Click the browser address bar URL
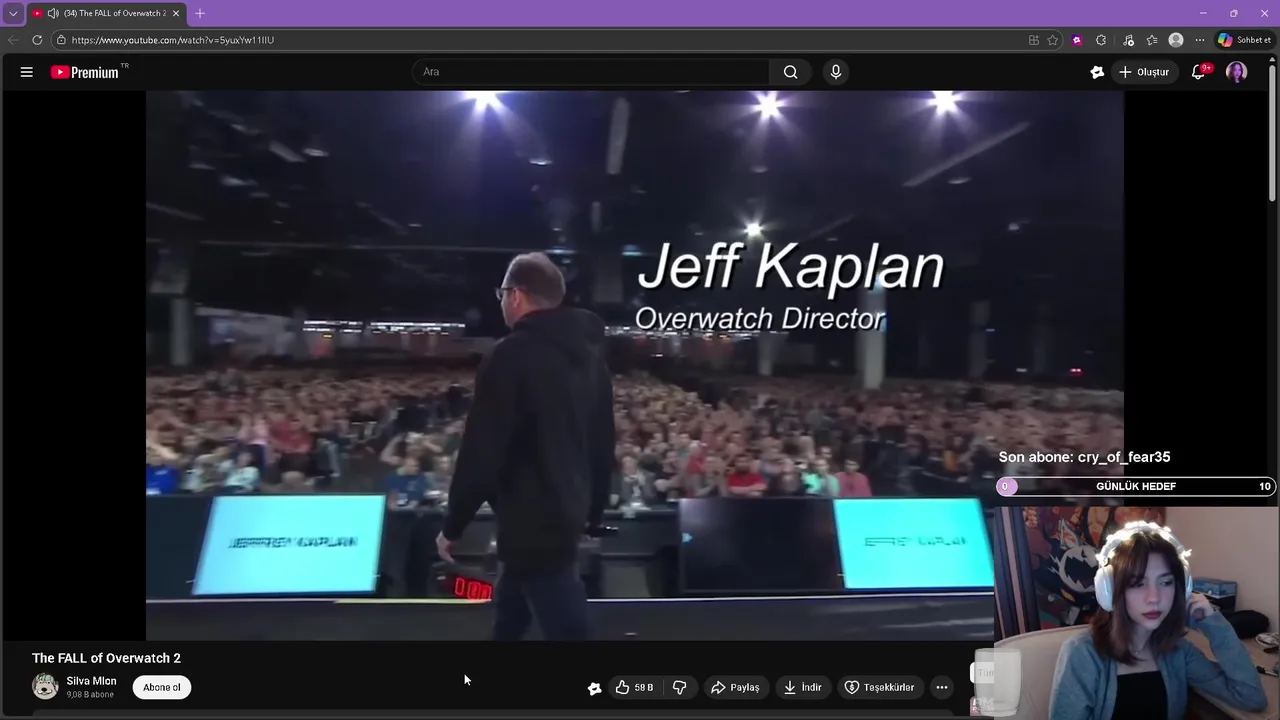 coord(173,40)
